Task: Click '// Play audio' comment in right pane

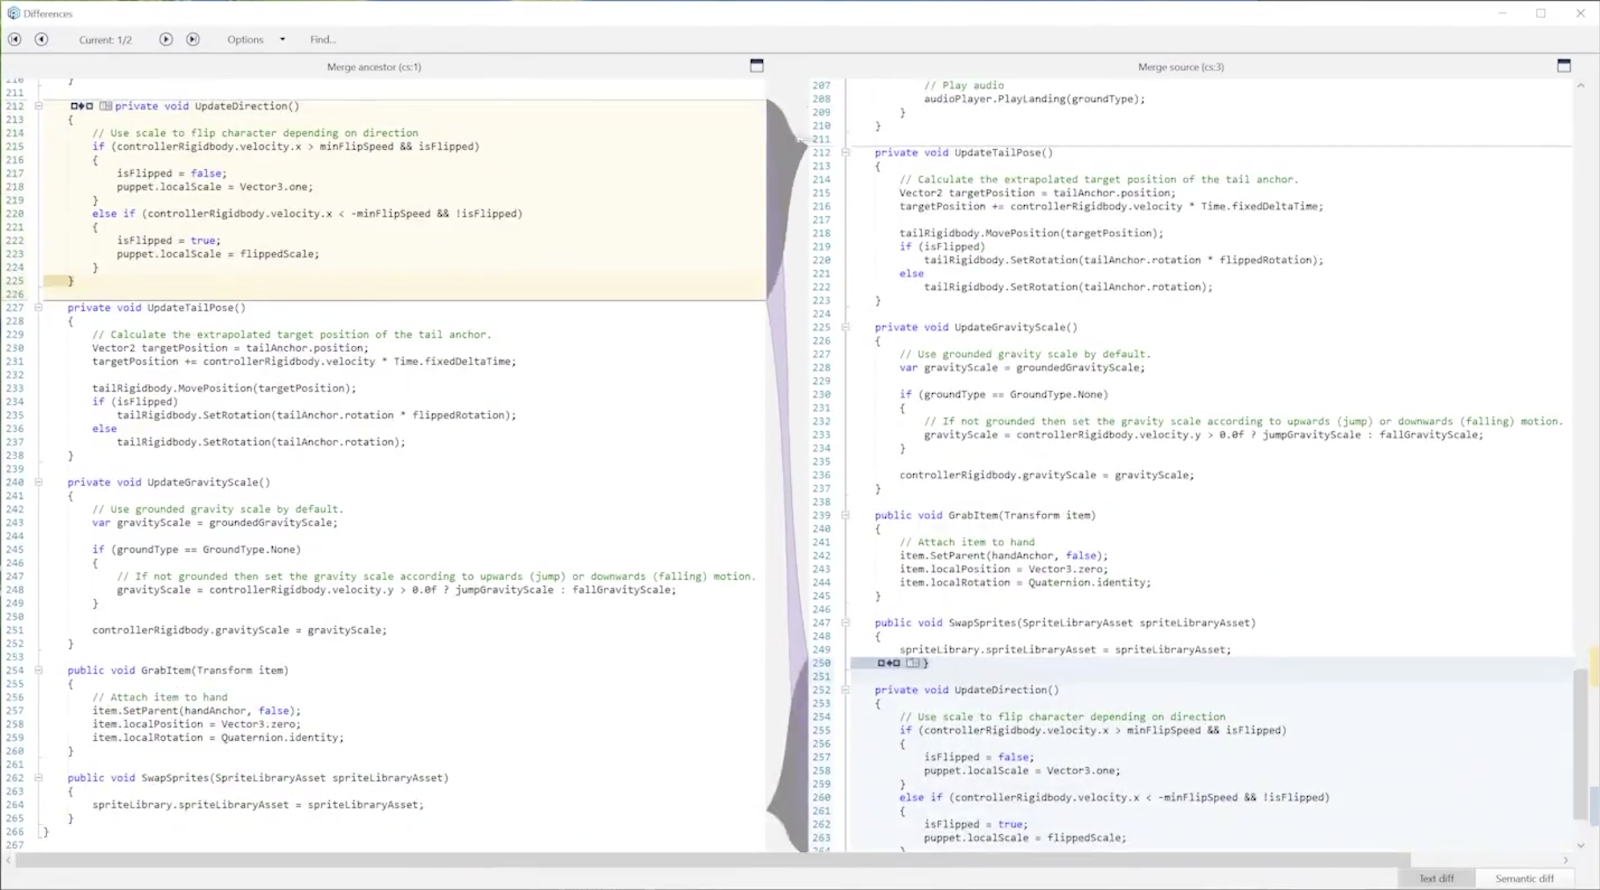Action: (x=963, y=86)
